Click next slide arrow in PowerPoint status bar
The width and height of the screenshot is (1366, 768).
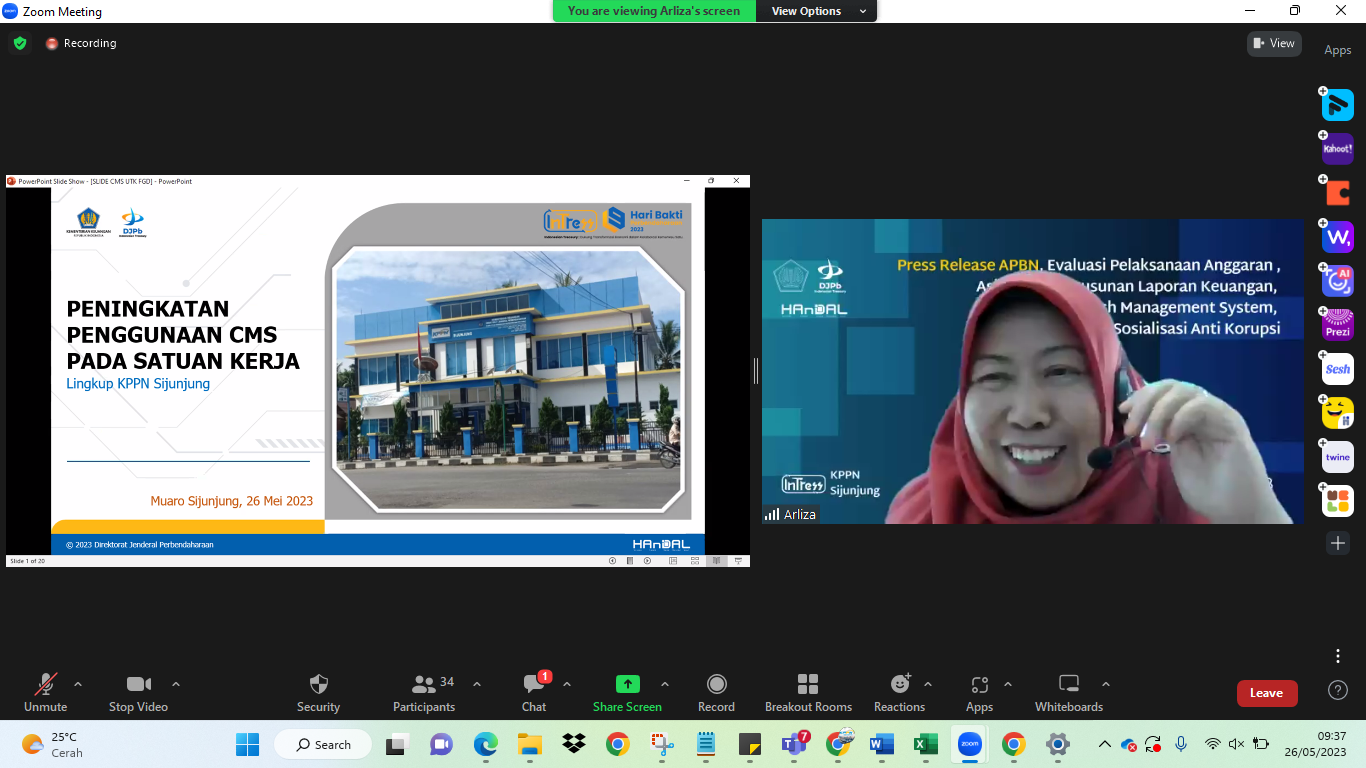click(x=647, y=561)
